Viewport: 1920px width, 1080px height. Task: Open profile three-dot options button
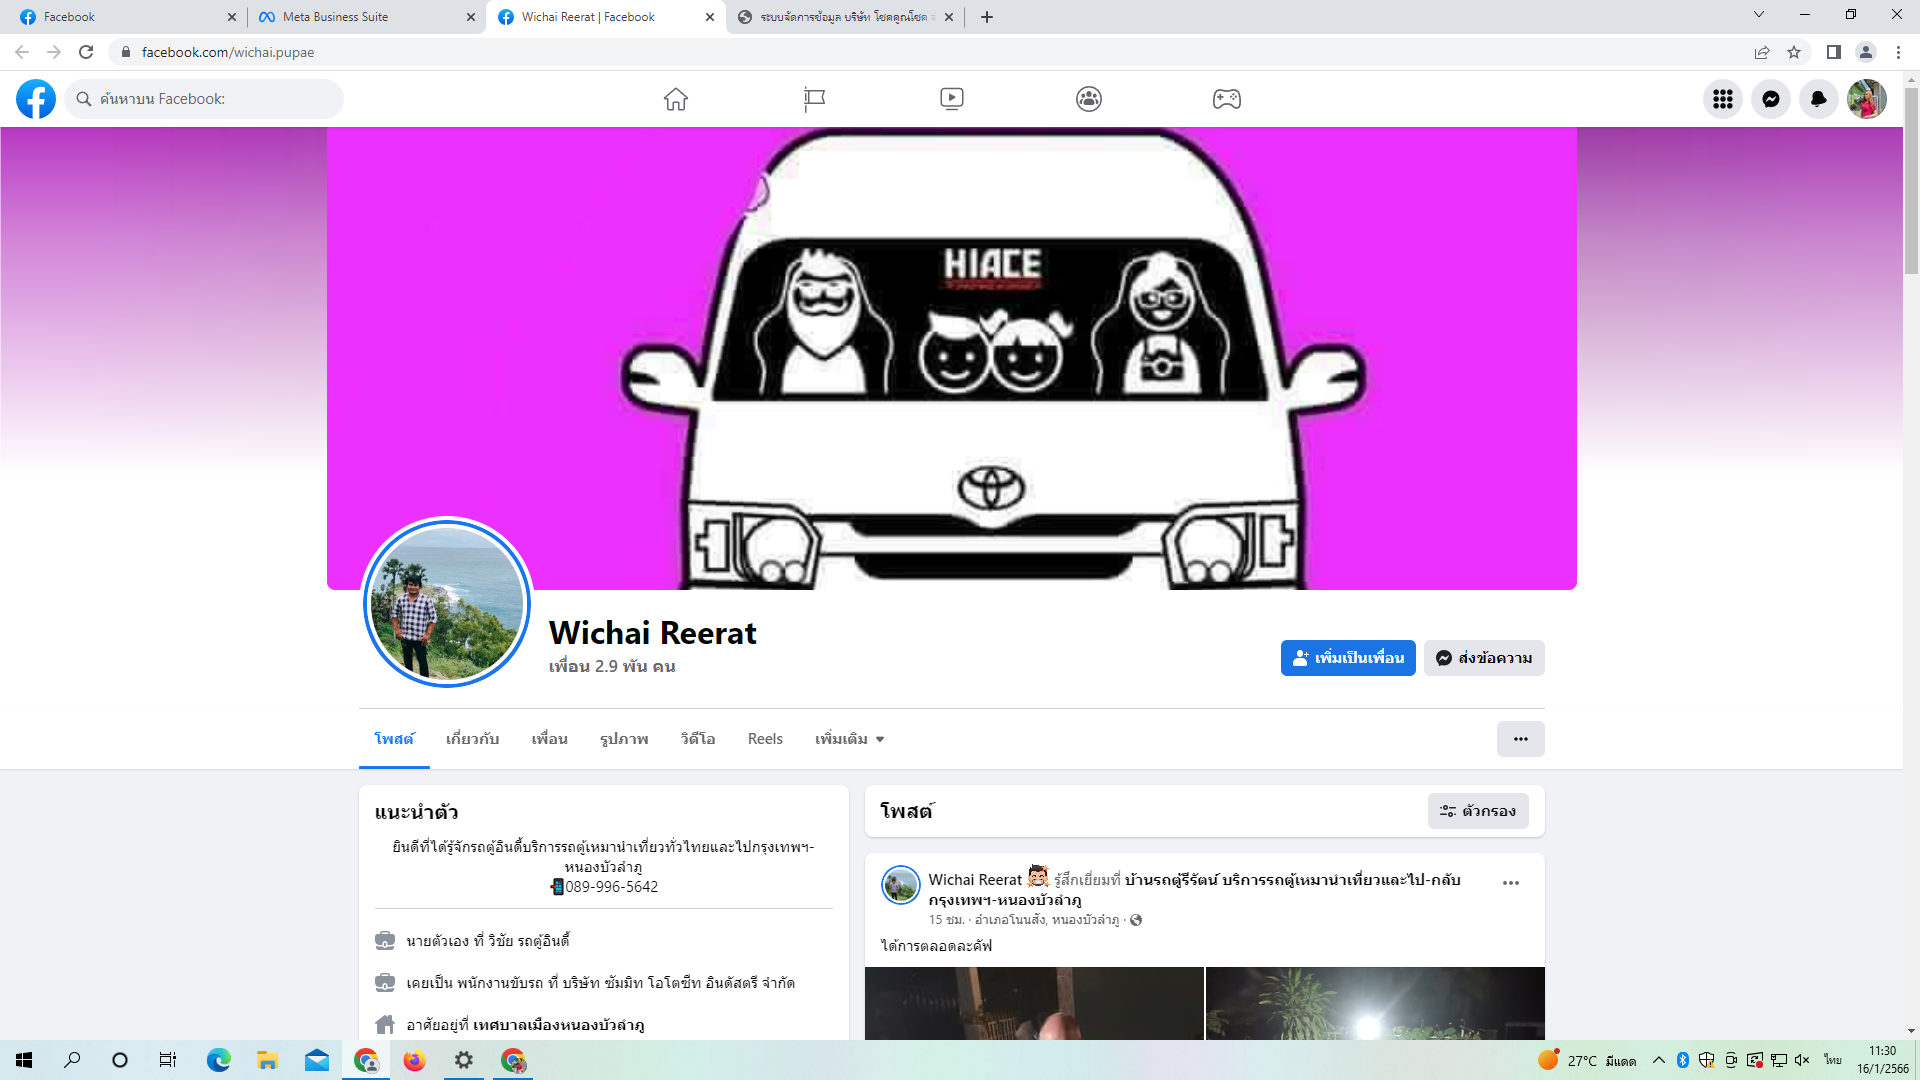tap(1520, 739)
